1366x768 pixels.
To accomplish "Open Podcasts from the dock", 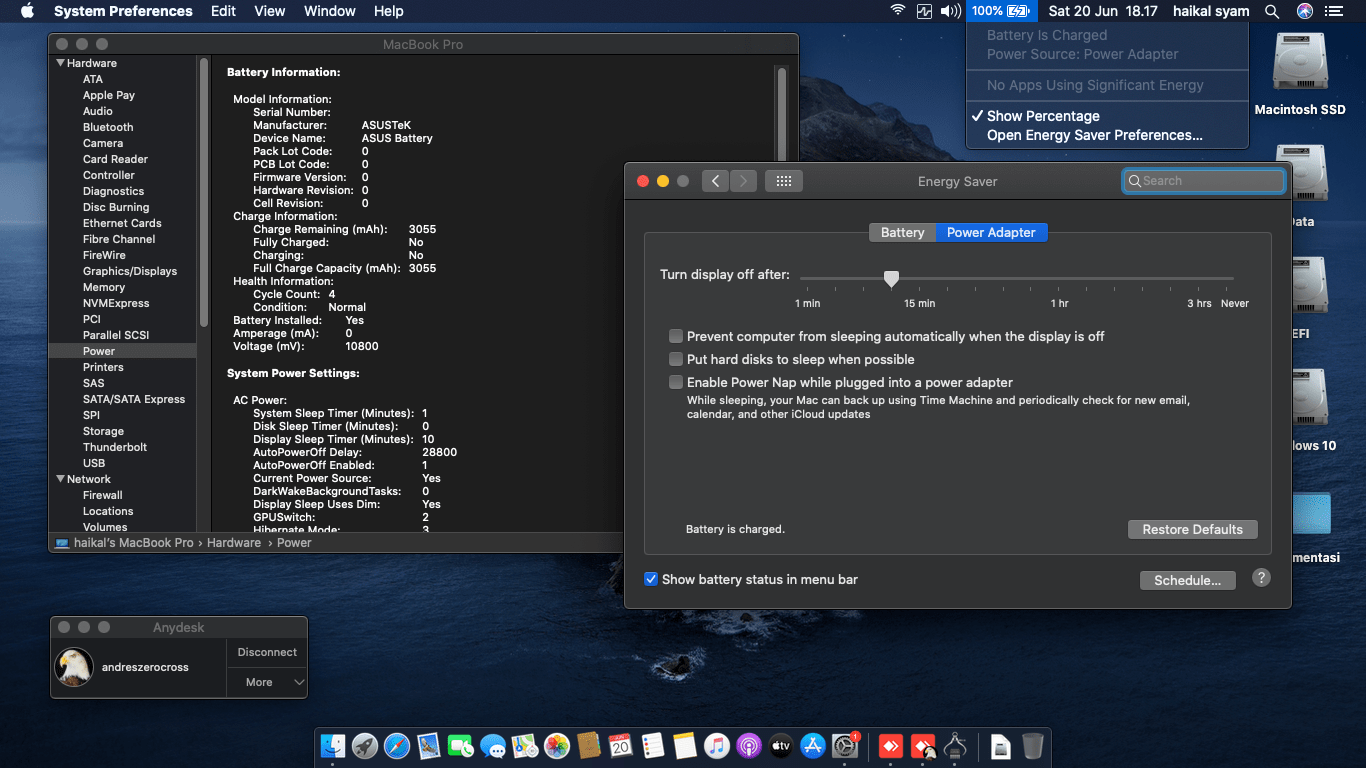I will [749, 746].
